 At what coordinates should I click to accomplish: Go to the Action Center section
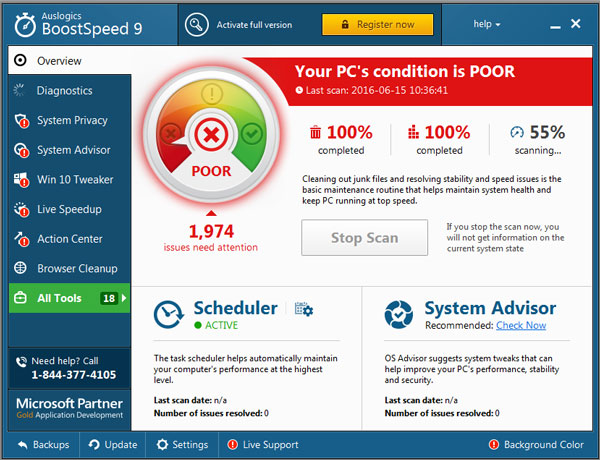pyautogui.click(x=70, y=239)
